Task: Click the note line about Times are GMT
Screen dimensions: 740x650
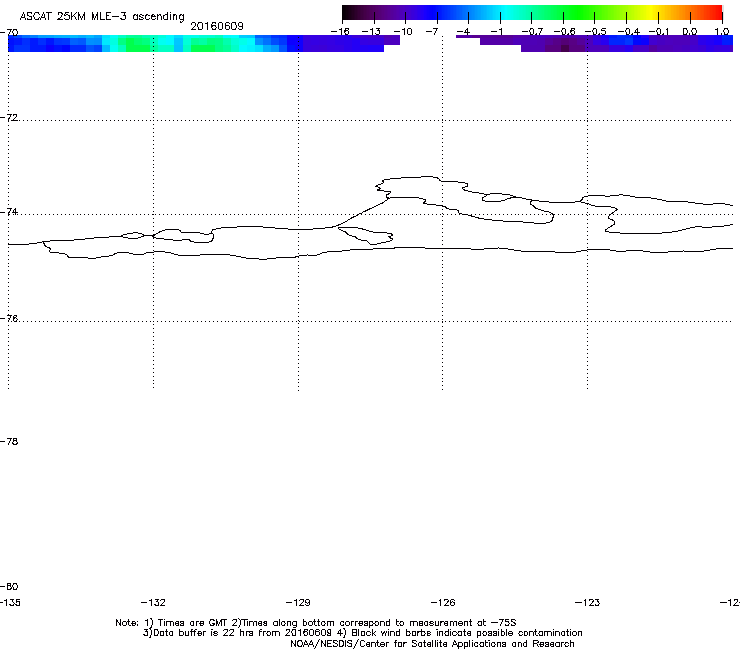Action: click(316, 623)
